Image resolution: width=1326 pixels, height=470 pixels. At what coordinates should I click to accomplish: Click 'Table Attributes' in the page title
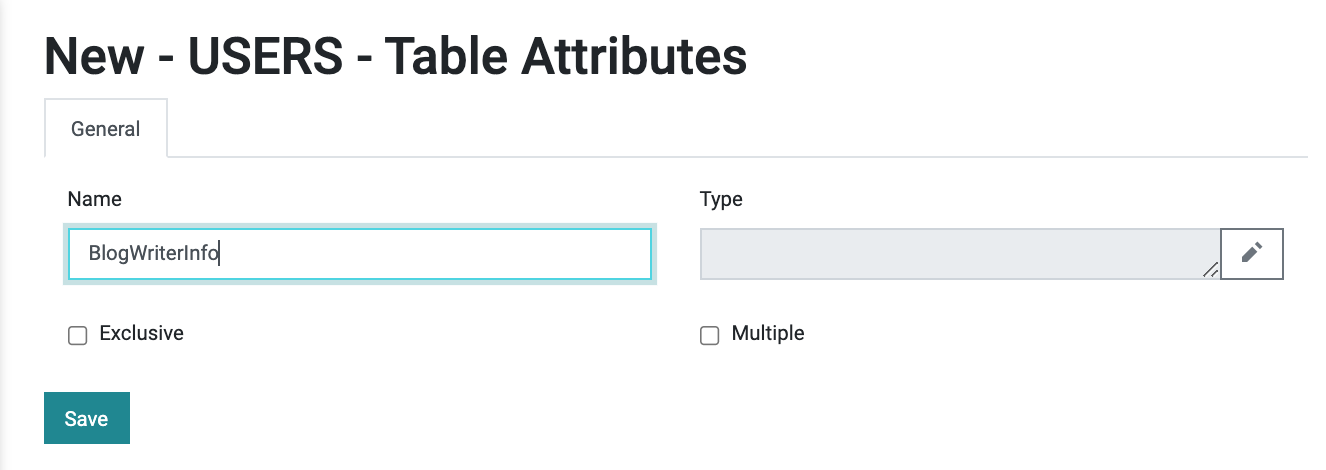click(x=557, y=58)
